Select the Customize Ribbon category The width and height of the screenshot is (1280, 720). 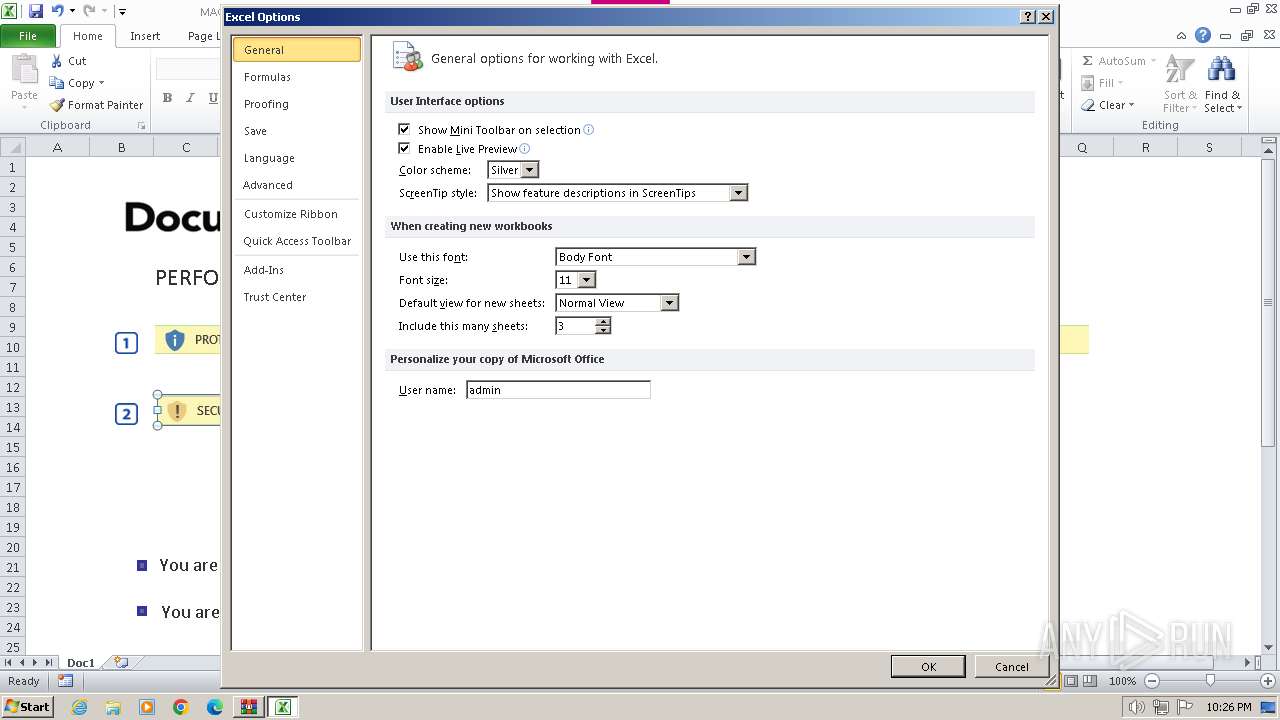[296, 214]
